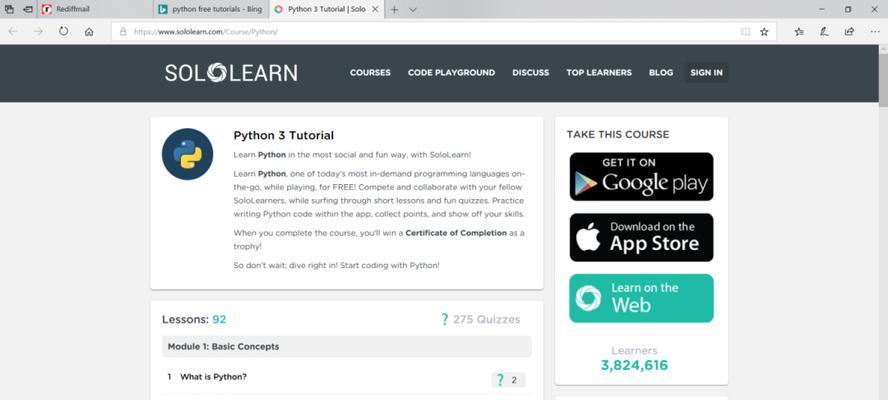This screenshot has width=888, height=400.
Task: Click the Python 3 Tutorial heading
Action: pyautogui.click(x=284, y=135)
